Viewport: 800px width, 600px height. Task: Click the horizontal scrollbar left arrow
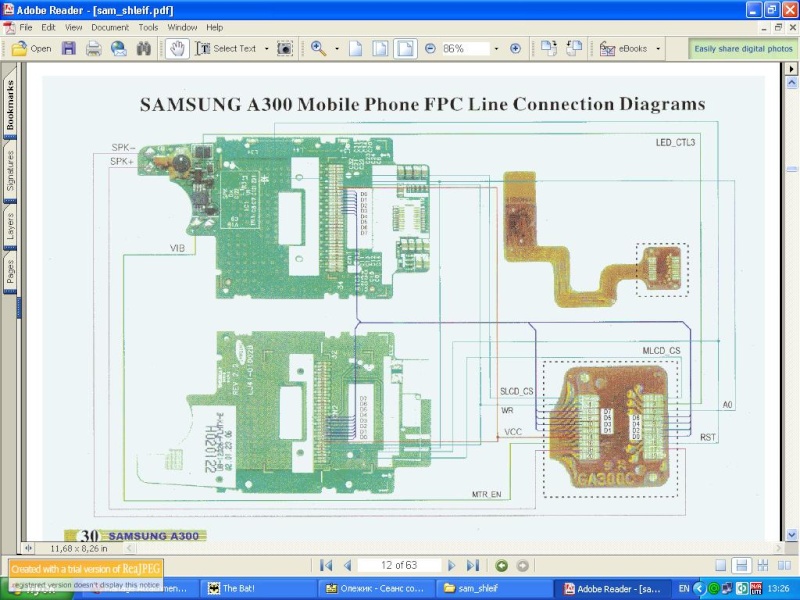(x=130, y=548)
